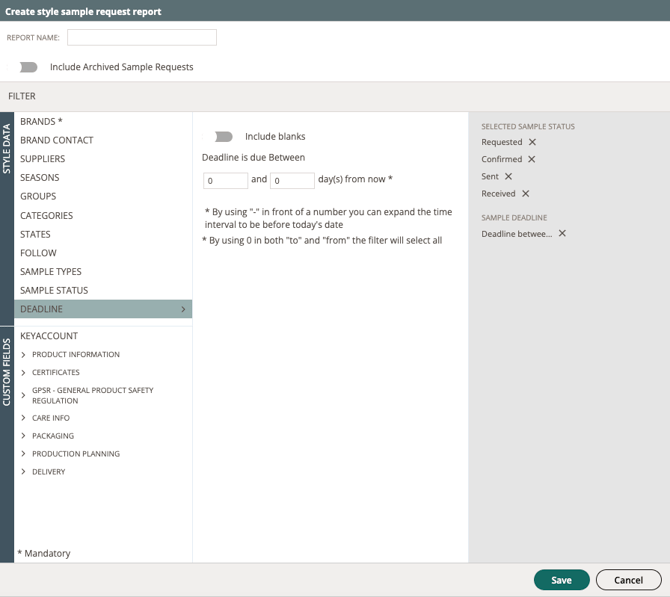The image size is (670, 597).
Task: Click the first deadline days input
Action: coord(225,181)
